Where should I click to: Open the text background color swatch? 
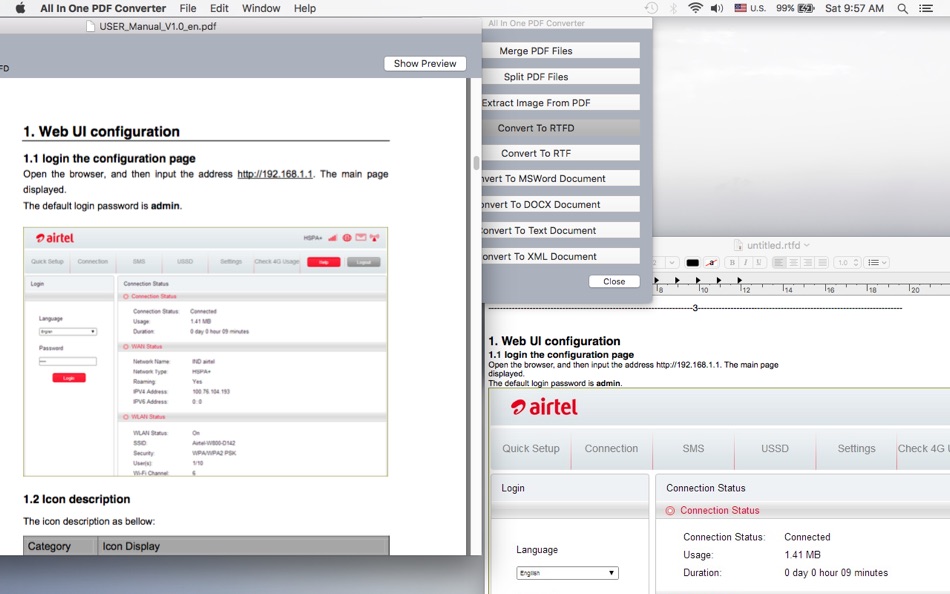711,262
